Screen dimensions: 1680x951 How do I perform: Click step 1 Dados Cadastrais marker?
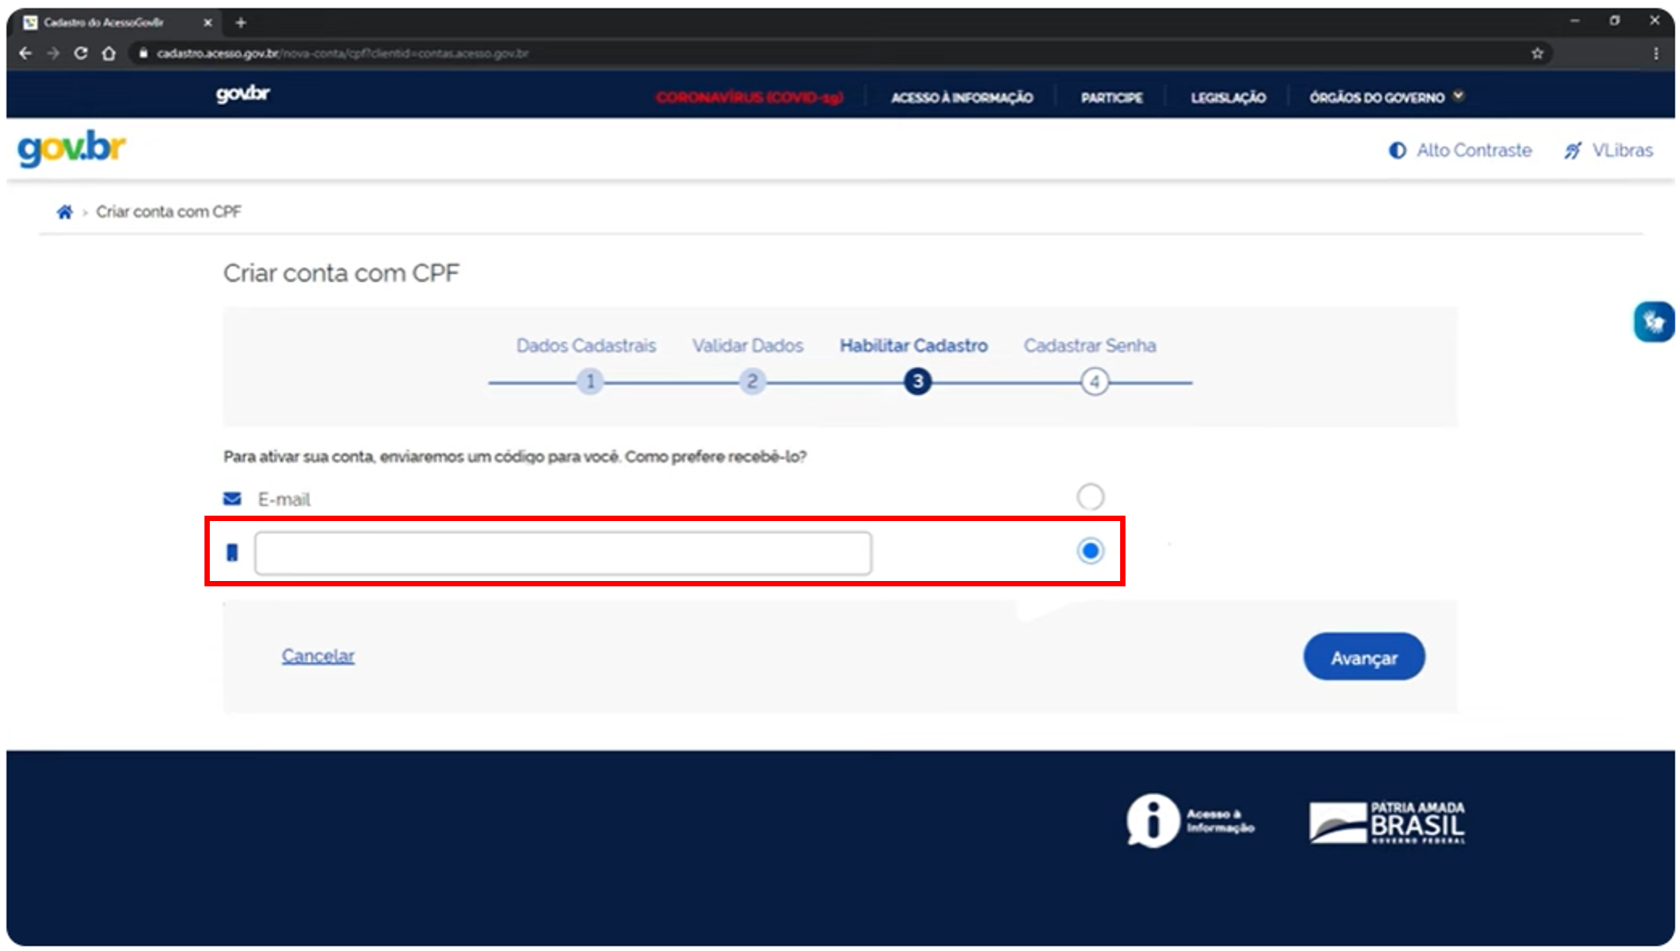click(590, 381)
